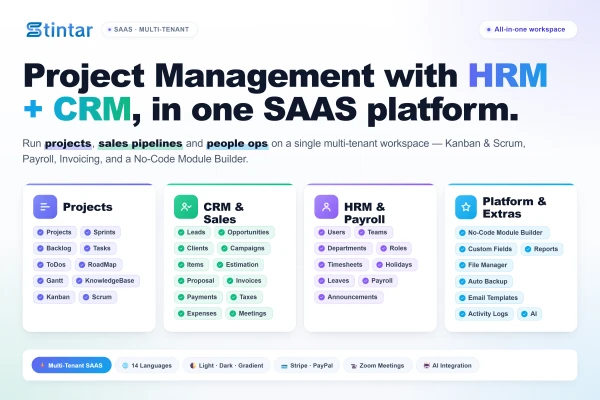Click the Tasks tag
The width and height of the screenshot is (600, 400).
click(98, 248)
